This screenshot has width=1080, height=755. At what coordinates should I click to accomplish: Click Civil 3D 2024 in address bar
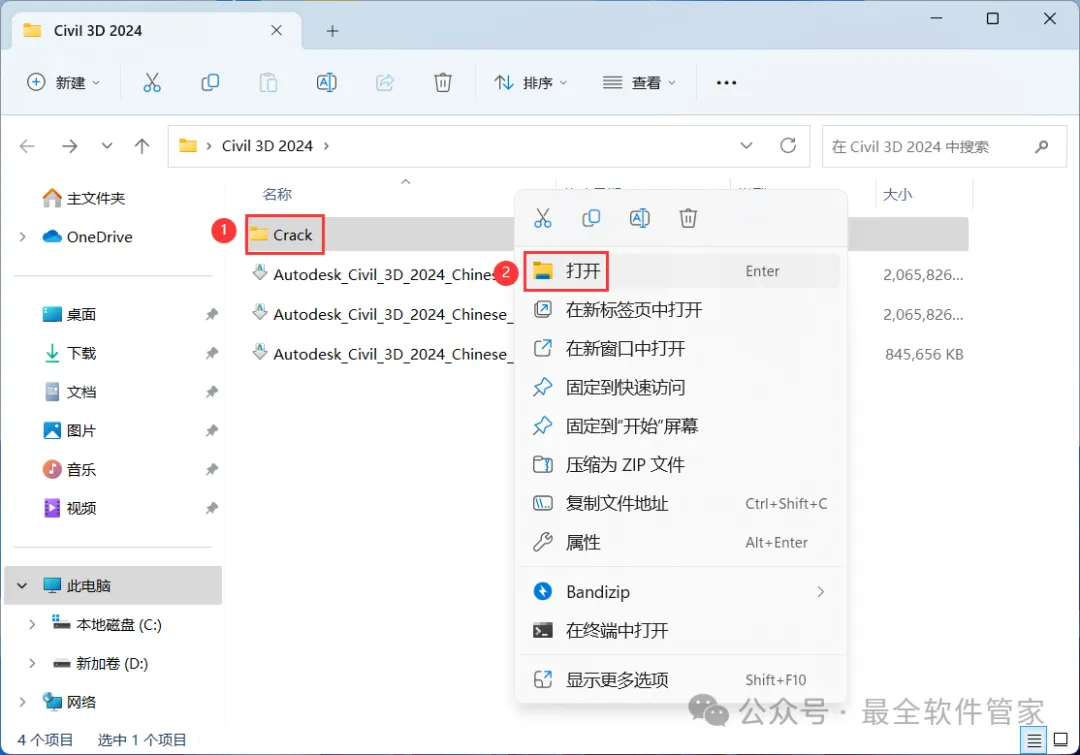[267, 146]
